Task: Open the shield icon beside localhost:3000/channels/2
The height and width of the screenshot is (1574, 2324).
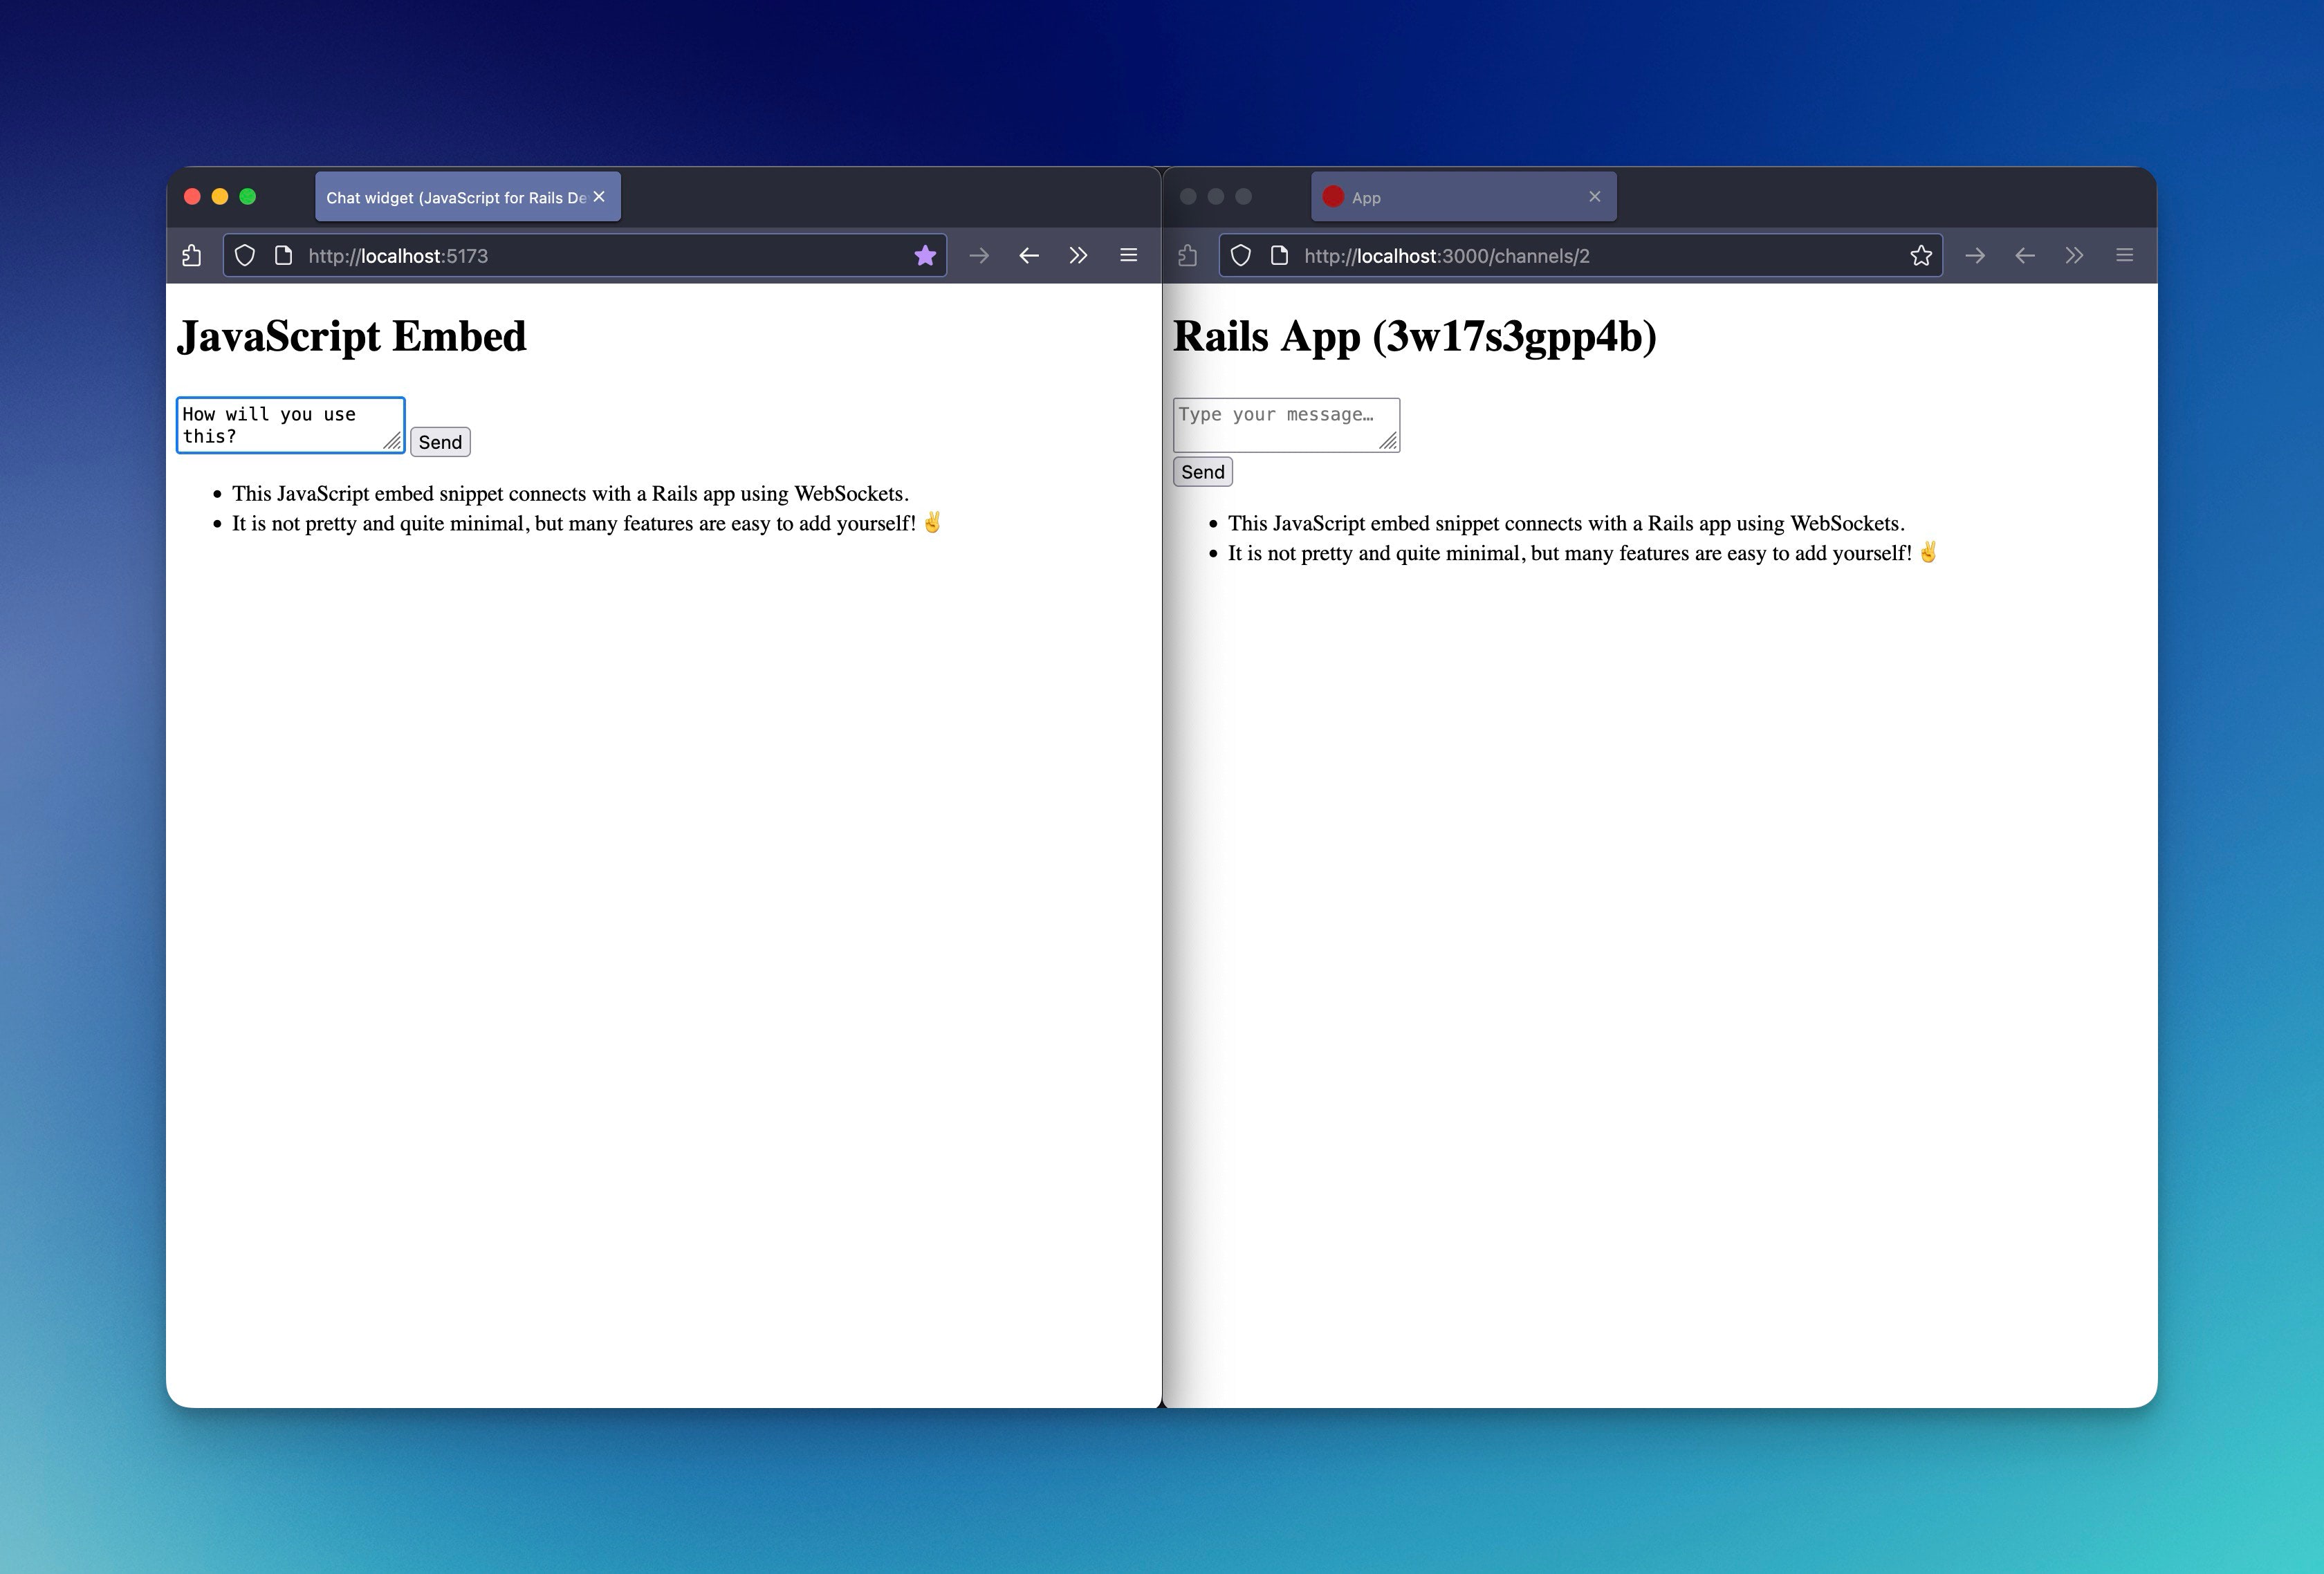Action: pos(1241,256)
